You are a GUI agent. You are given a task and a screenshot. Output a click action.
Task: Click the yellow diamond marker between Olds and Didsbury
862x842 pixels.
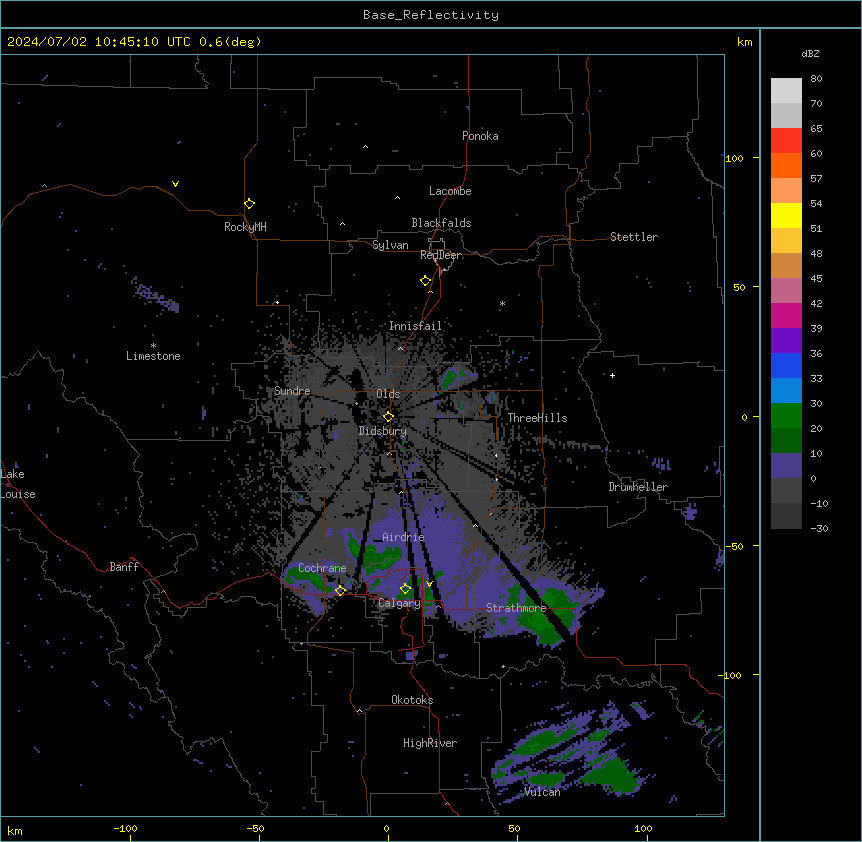(388, 417)
